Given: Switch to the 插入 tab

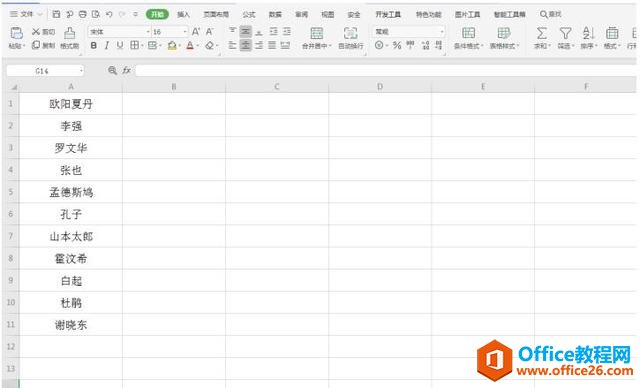Looking at the screenshot, I should point(183,14).
